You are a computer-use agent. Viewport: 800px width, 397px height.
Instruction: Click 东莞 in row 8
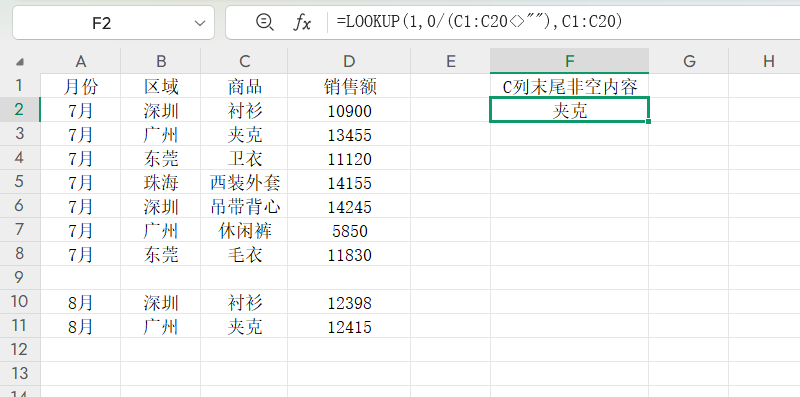pos(161,254)
